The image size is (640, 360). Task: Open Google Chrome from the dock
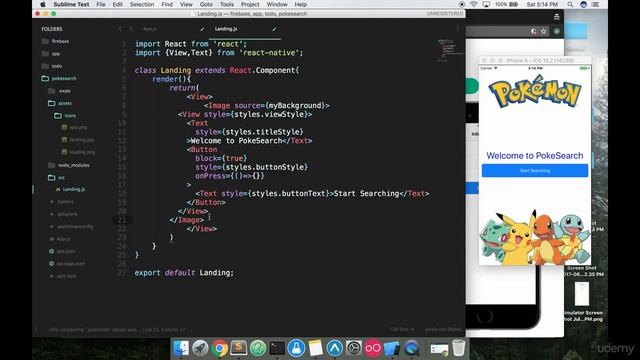tap(219, 348)
